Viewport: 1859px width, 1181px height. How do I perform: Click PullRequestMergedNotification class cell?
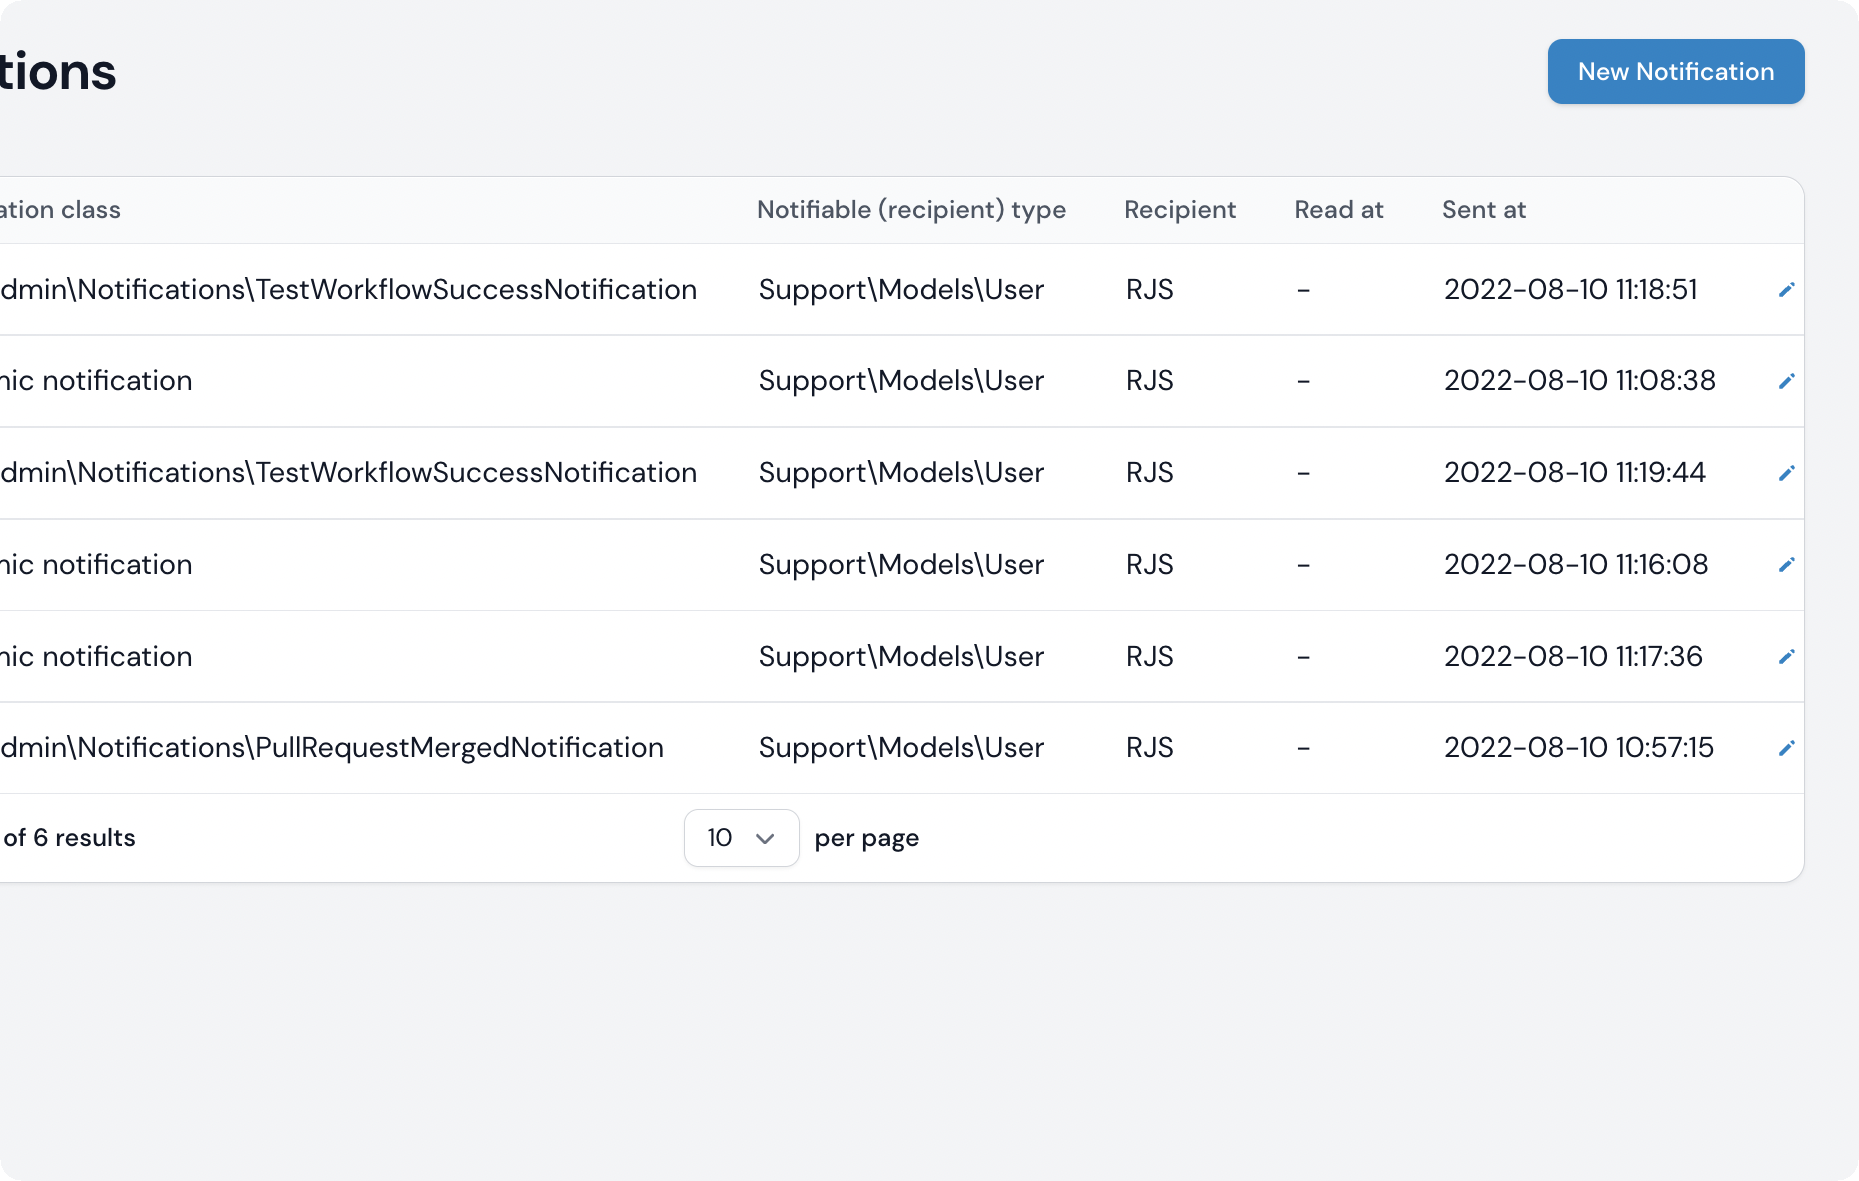(x=332, y=748)
